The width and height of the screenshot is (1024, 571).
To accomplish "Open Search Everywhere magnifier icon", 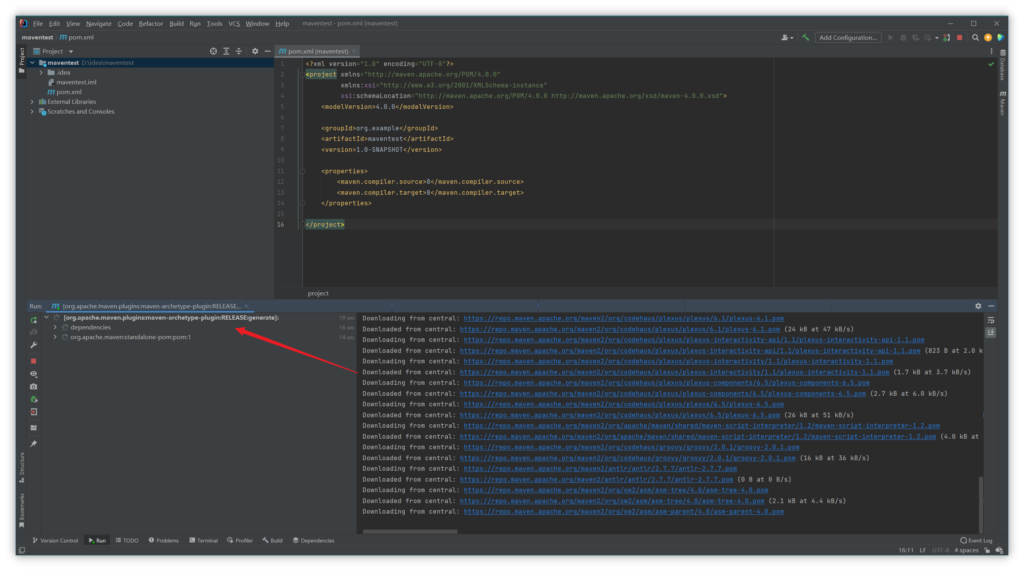I will [976, 38].
